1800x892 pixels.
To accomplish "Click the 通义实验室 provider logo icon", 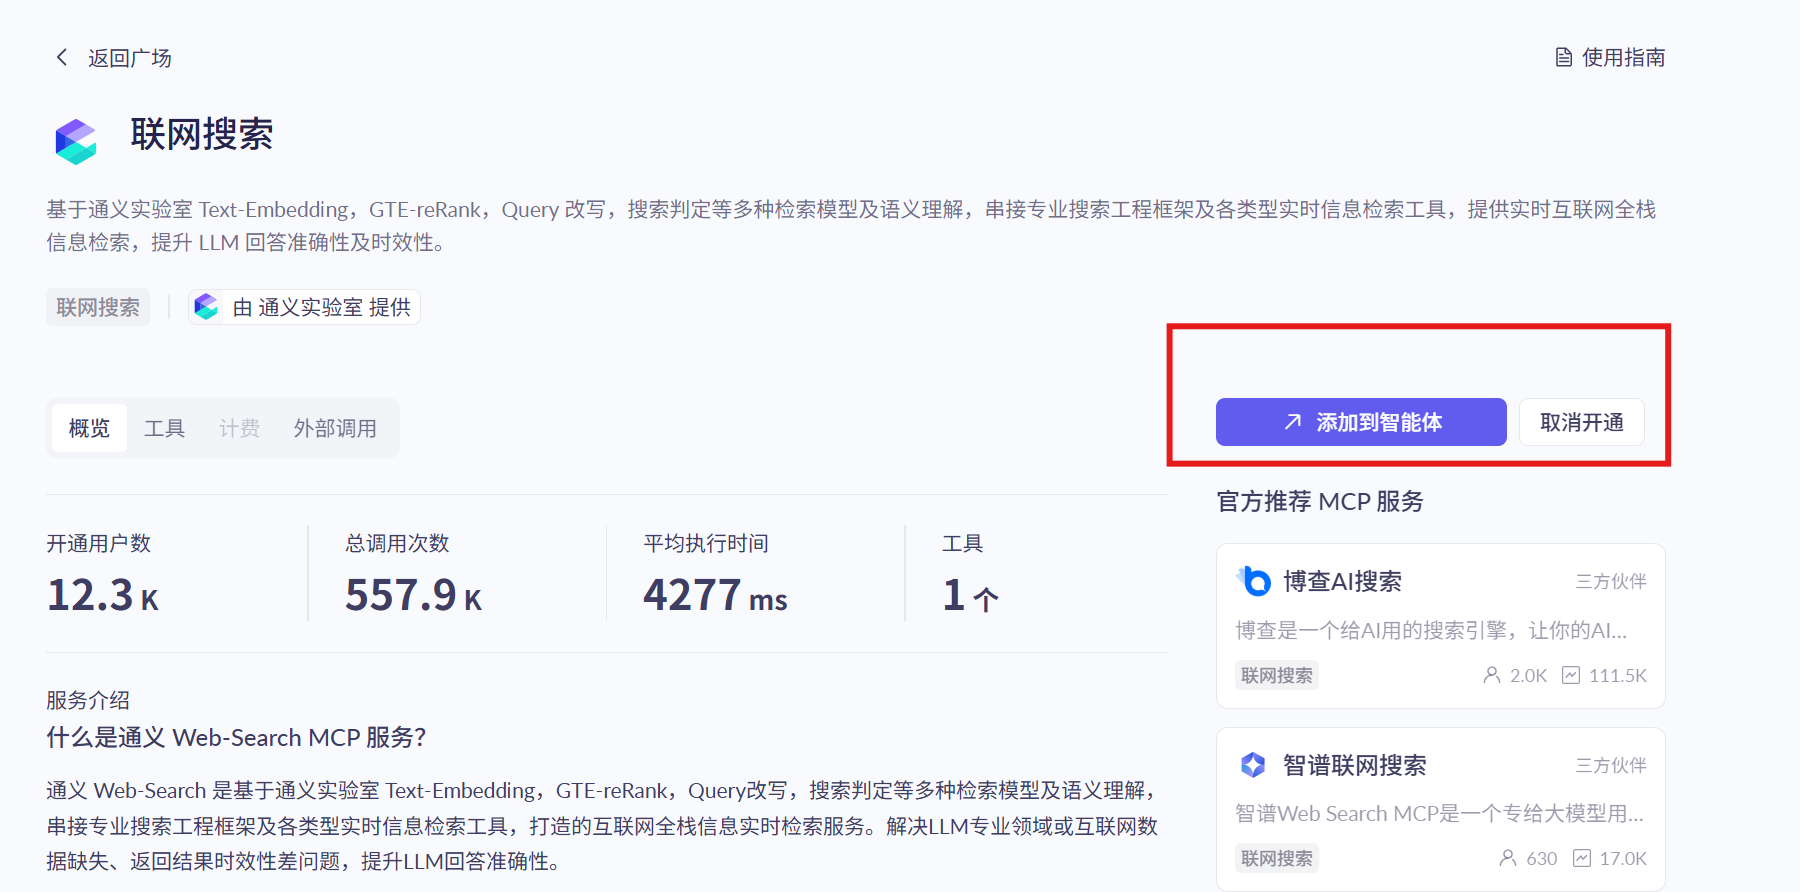I will 207,307.
